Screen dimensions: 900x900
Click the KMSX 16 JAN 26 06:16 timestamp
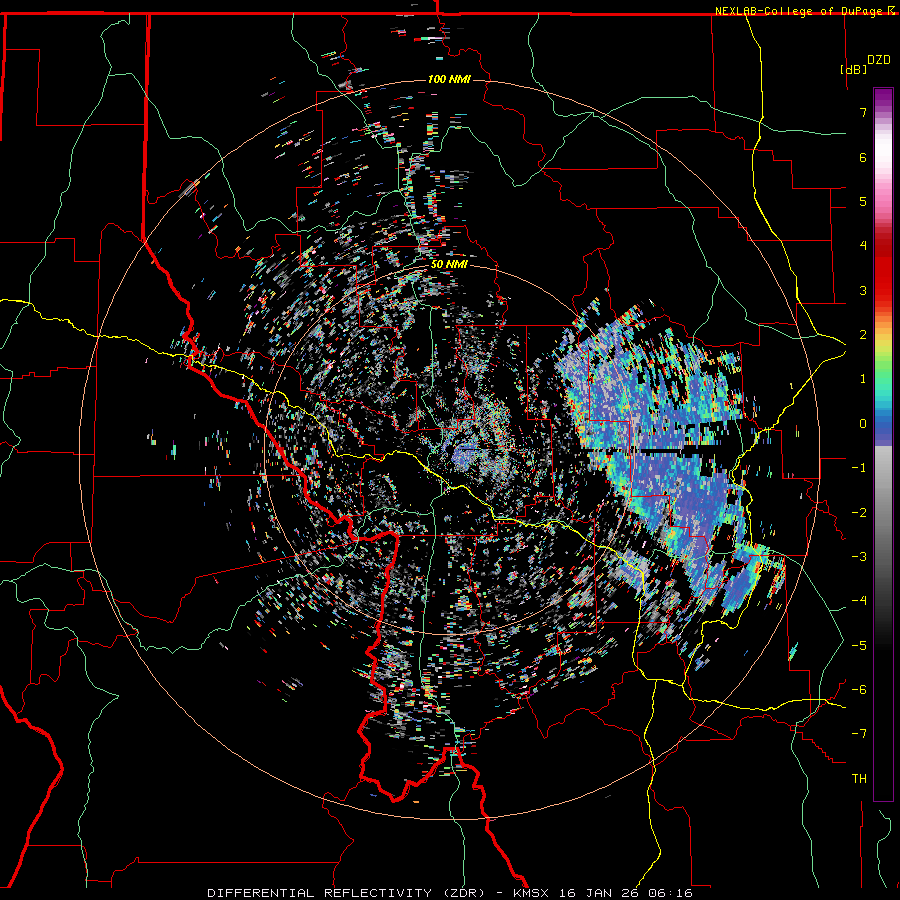click(603, 893)
